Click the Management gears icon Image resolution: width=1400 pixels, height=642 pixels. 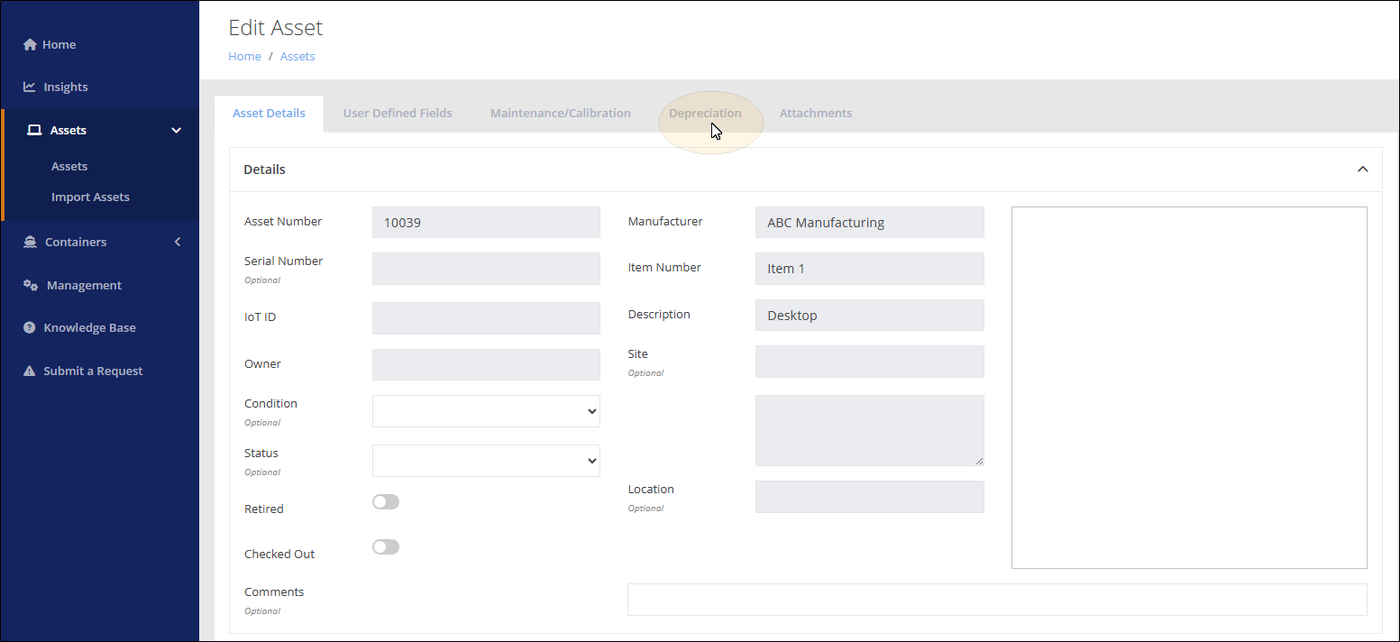31,285
